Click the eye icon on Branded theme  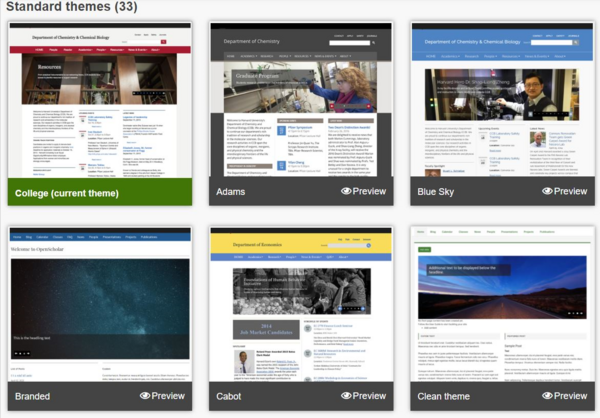pyautogui.click(x=145, y=396)
